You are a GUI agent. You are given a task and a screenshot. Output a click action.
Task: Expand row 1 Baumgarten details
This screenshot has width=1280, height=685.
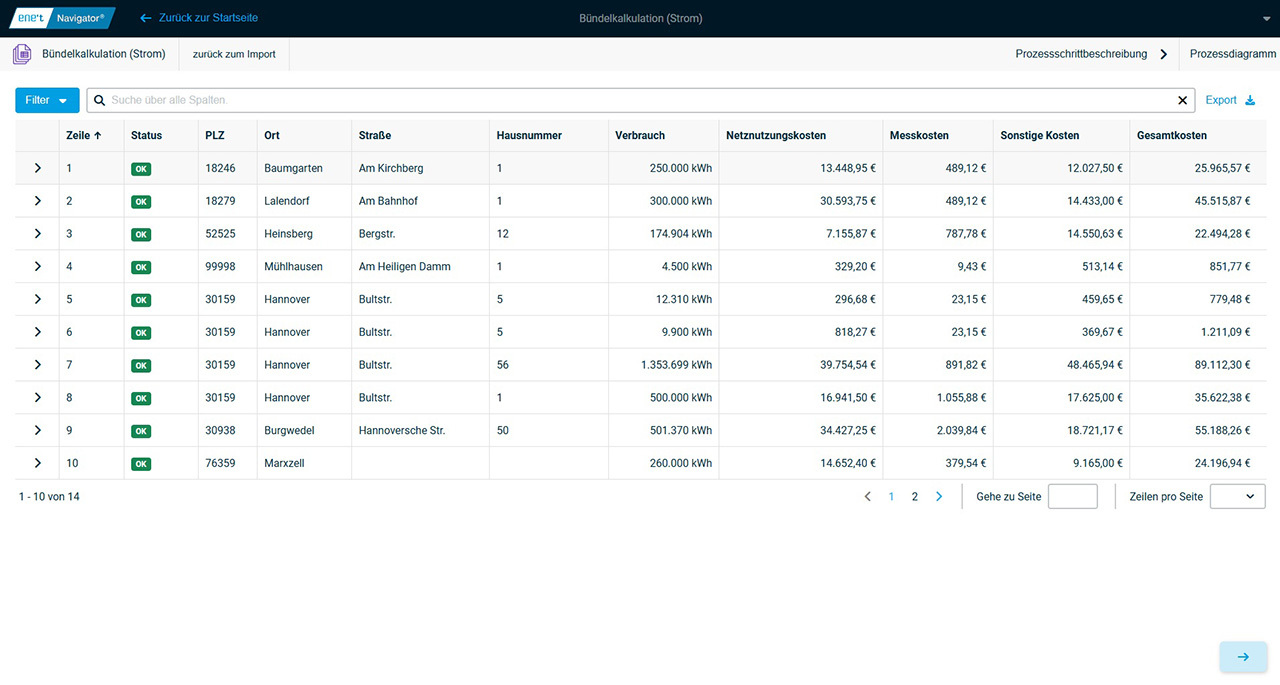click(x=38, y=168)
